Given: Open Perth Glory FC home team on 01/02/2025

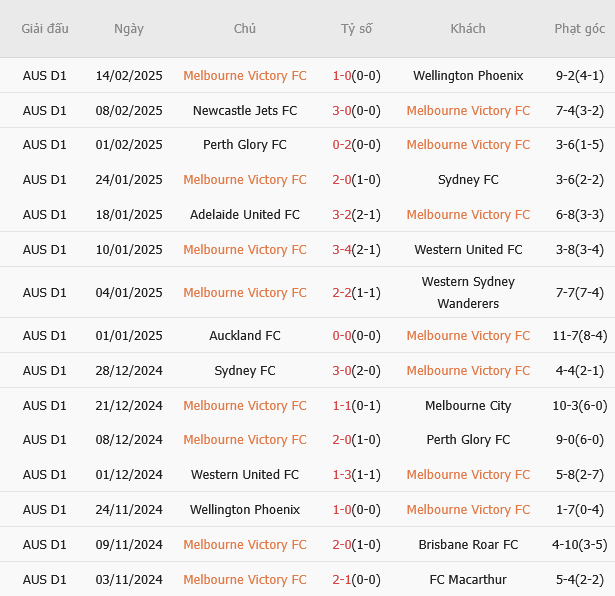Looking at the screenshot, I should [245, 145].
